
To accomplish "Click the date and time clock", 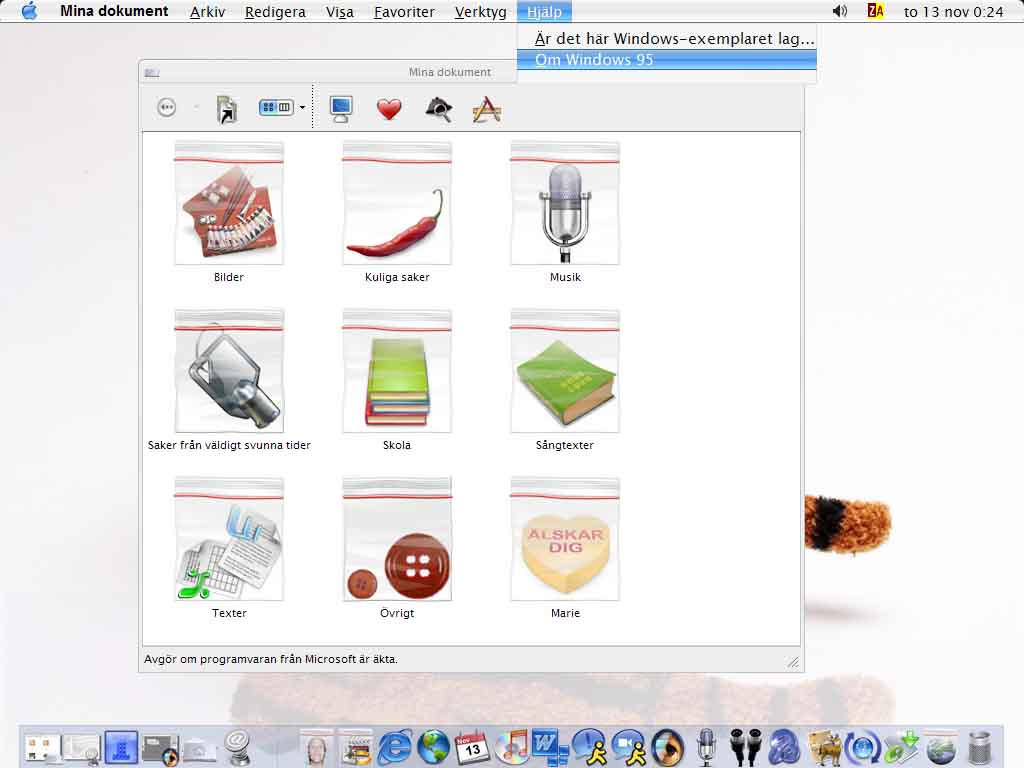I will [953, 12].
